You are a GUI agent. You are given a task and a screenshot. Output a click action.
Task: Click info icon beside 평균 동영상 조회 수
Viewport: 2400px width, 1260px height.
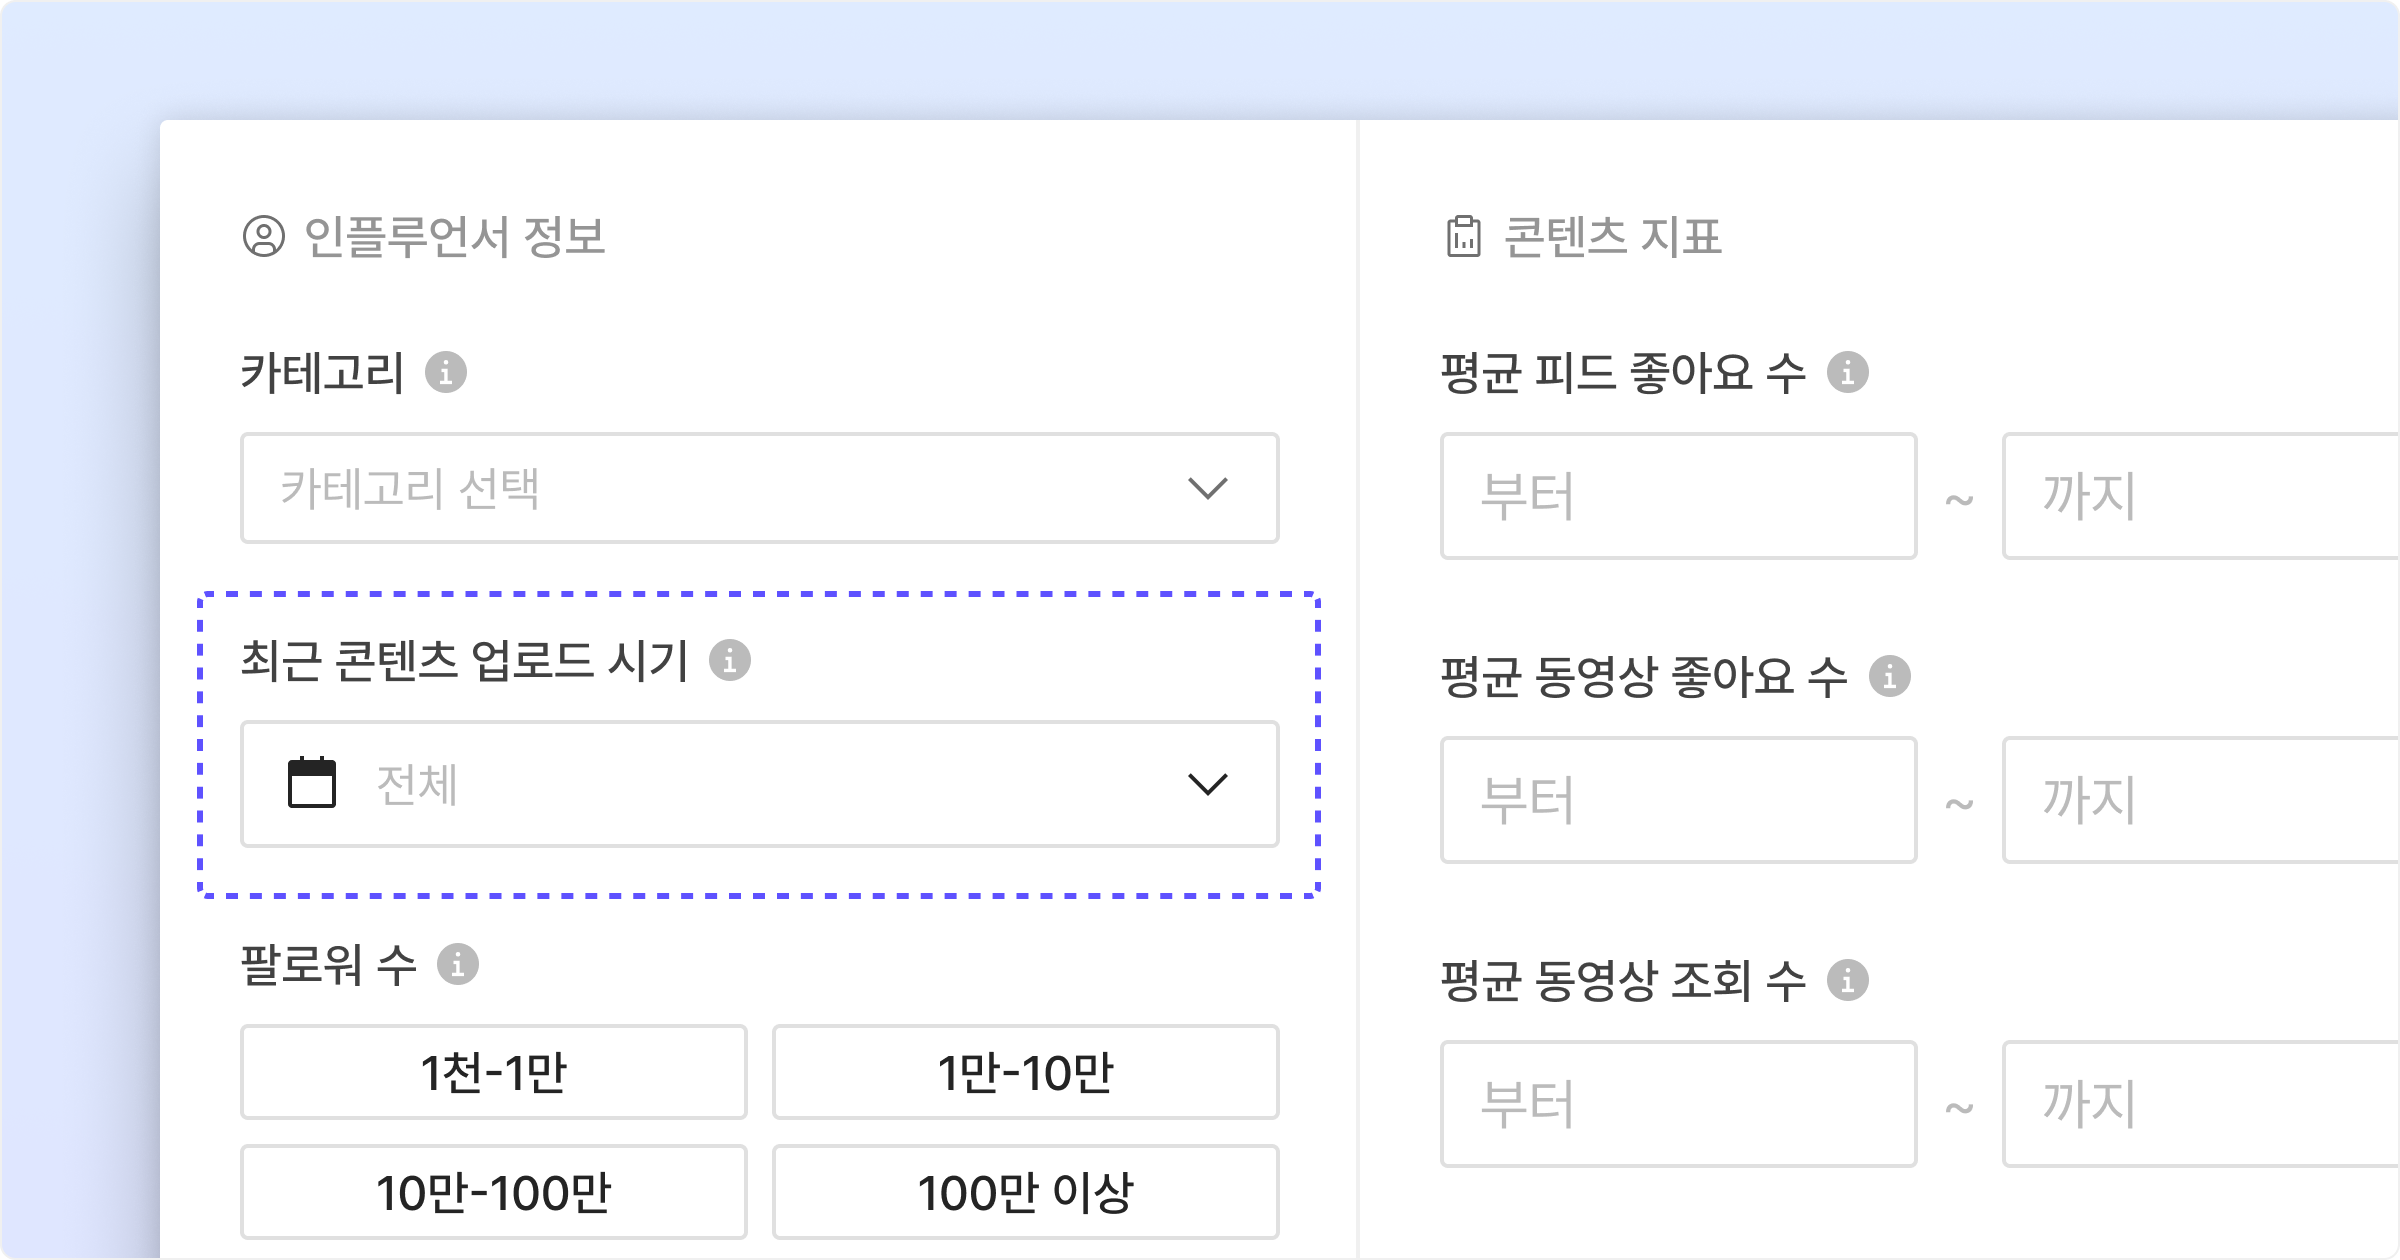(x=1848, y=981)
